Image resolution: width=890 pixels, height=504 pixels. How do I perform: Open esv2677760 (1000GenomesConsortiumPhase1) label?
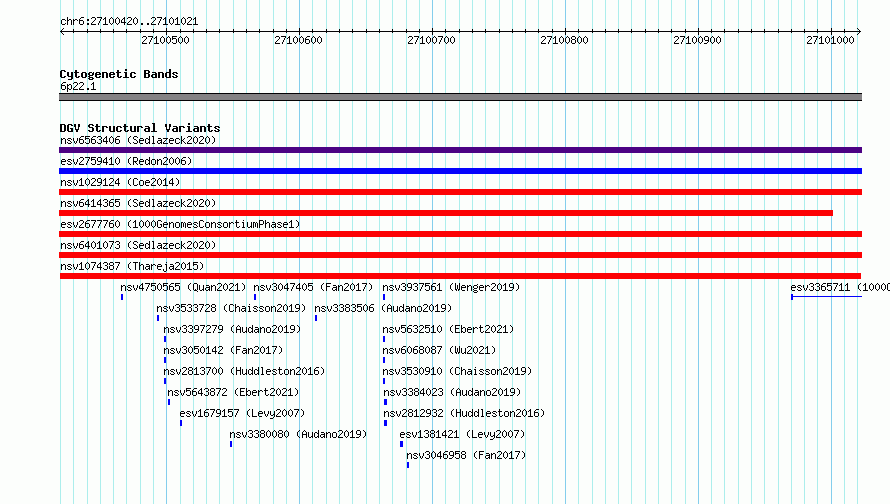click(x=180, y=224)
